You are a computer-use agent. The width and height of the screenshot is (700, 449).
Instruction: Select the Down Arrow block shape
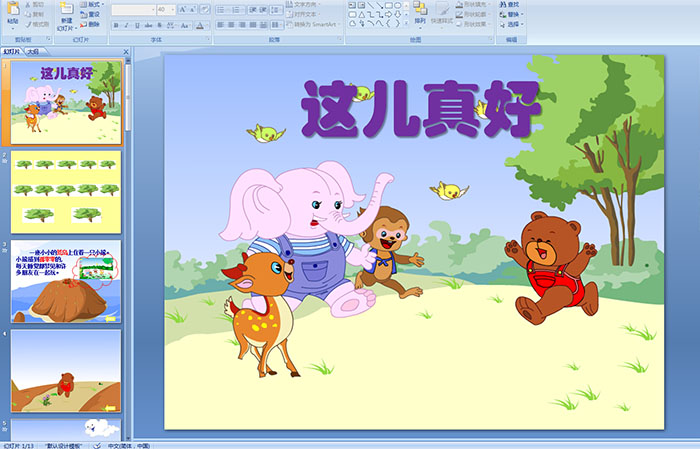tap(397, 15)
